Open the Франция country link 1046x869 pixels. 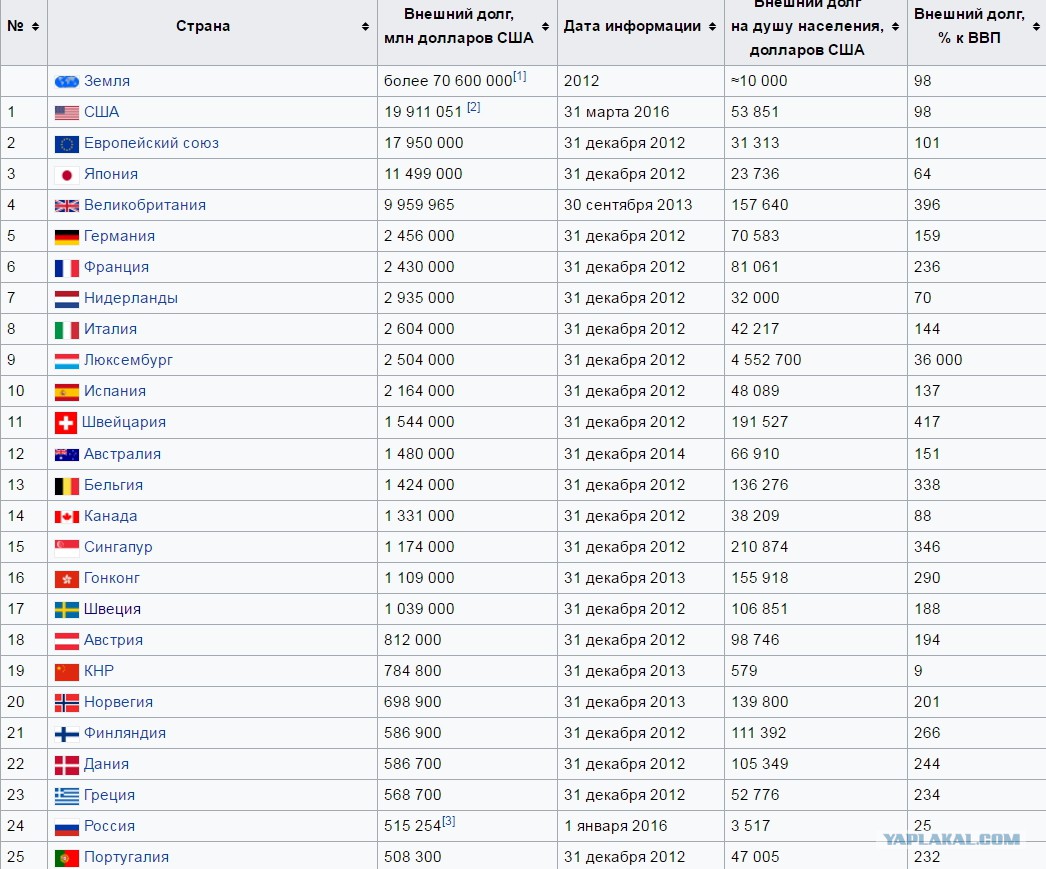click(116, 267)
